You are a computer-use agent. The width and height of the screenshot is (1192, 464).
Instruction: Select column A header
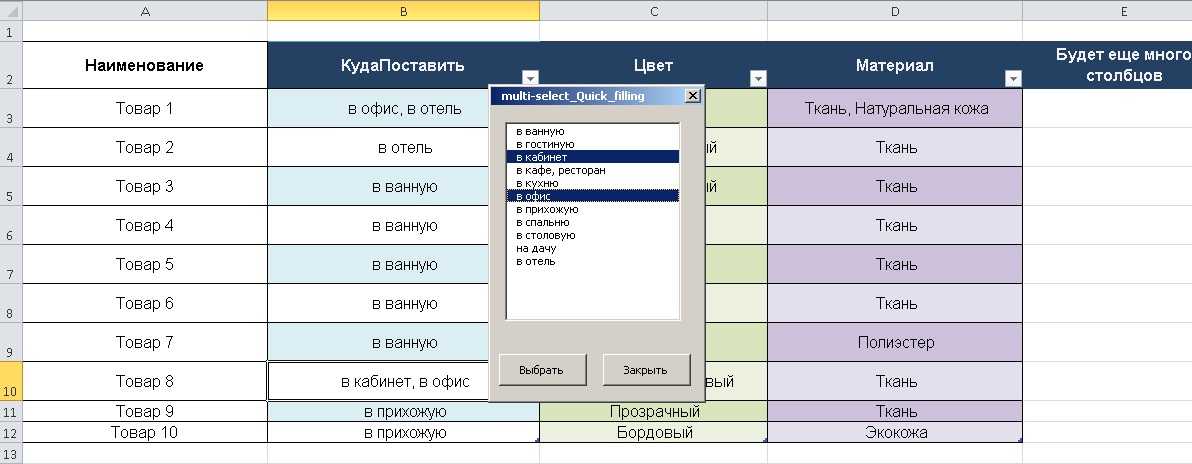pyautogui.click(x=144, y=11)
